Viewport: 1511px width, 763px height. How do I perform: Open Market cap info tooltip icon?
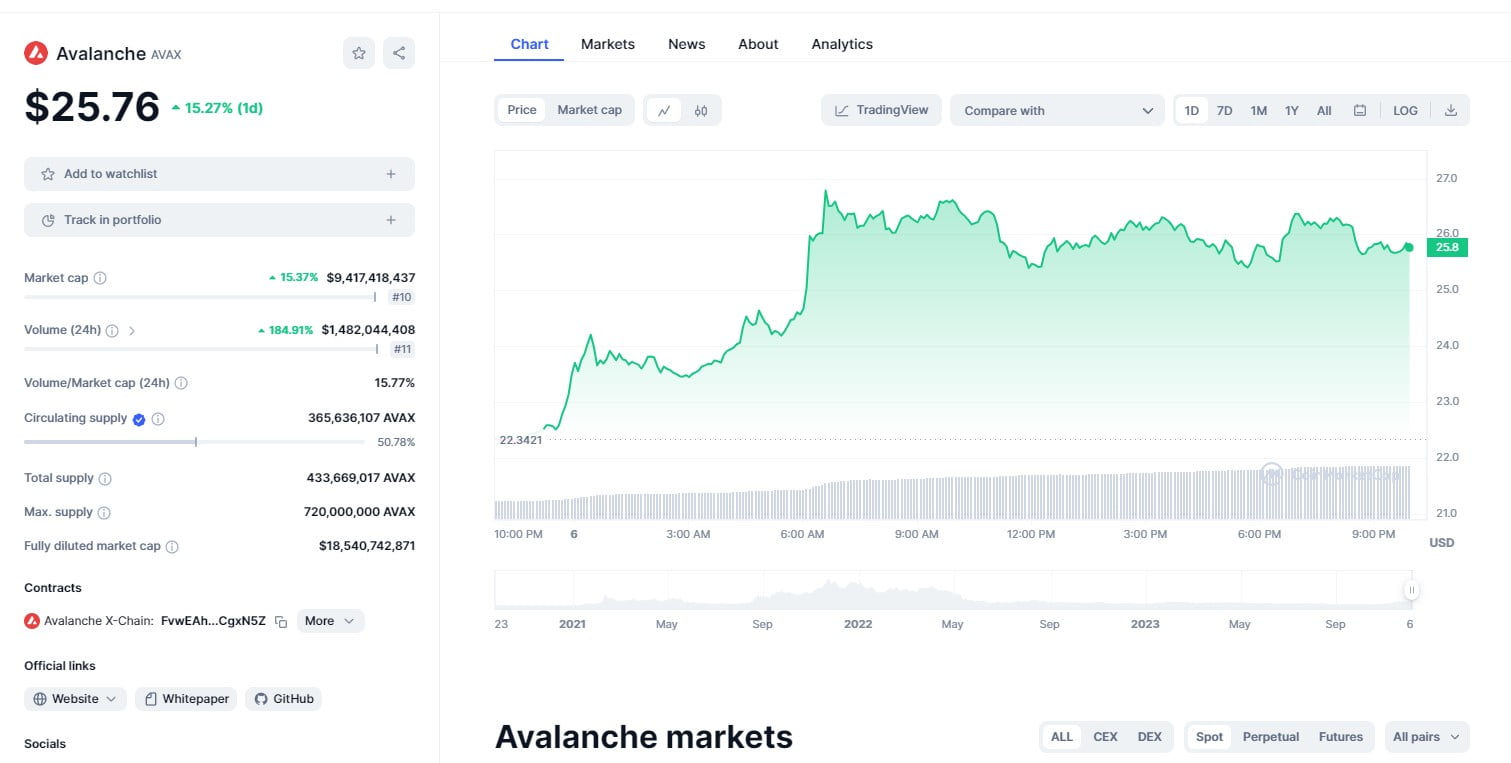coord(100,278)
